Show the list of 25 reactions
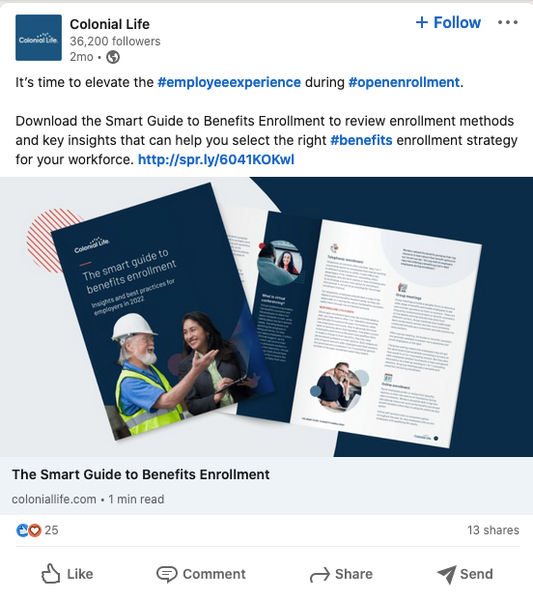 pyautogui.click(x=51, y=530)
